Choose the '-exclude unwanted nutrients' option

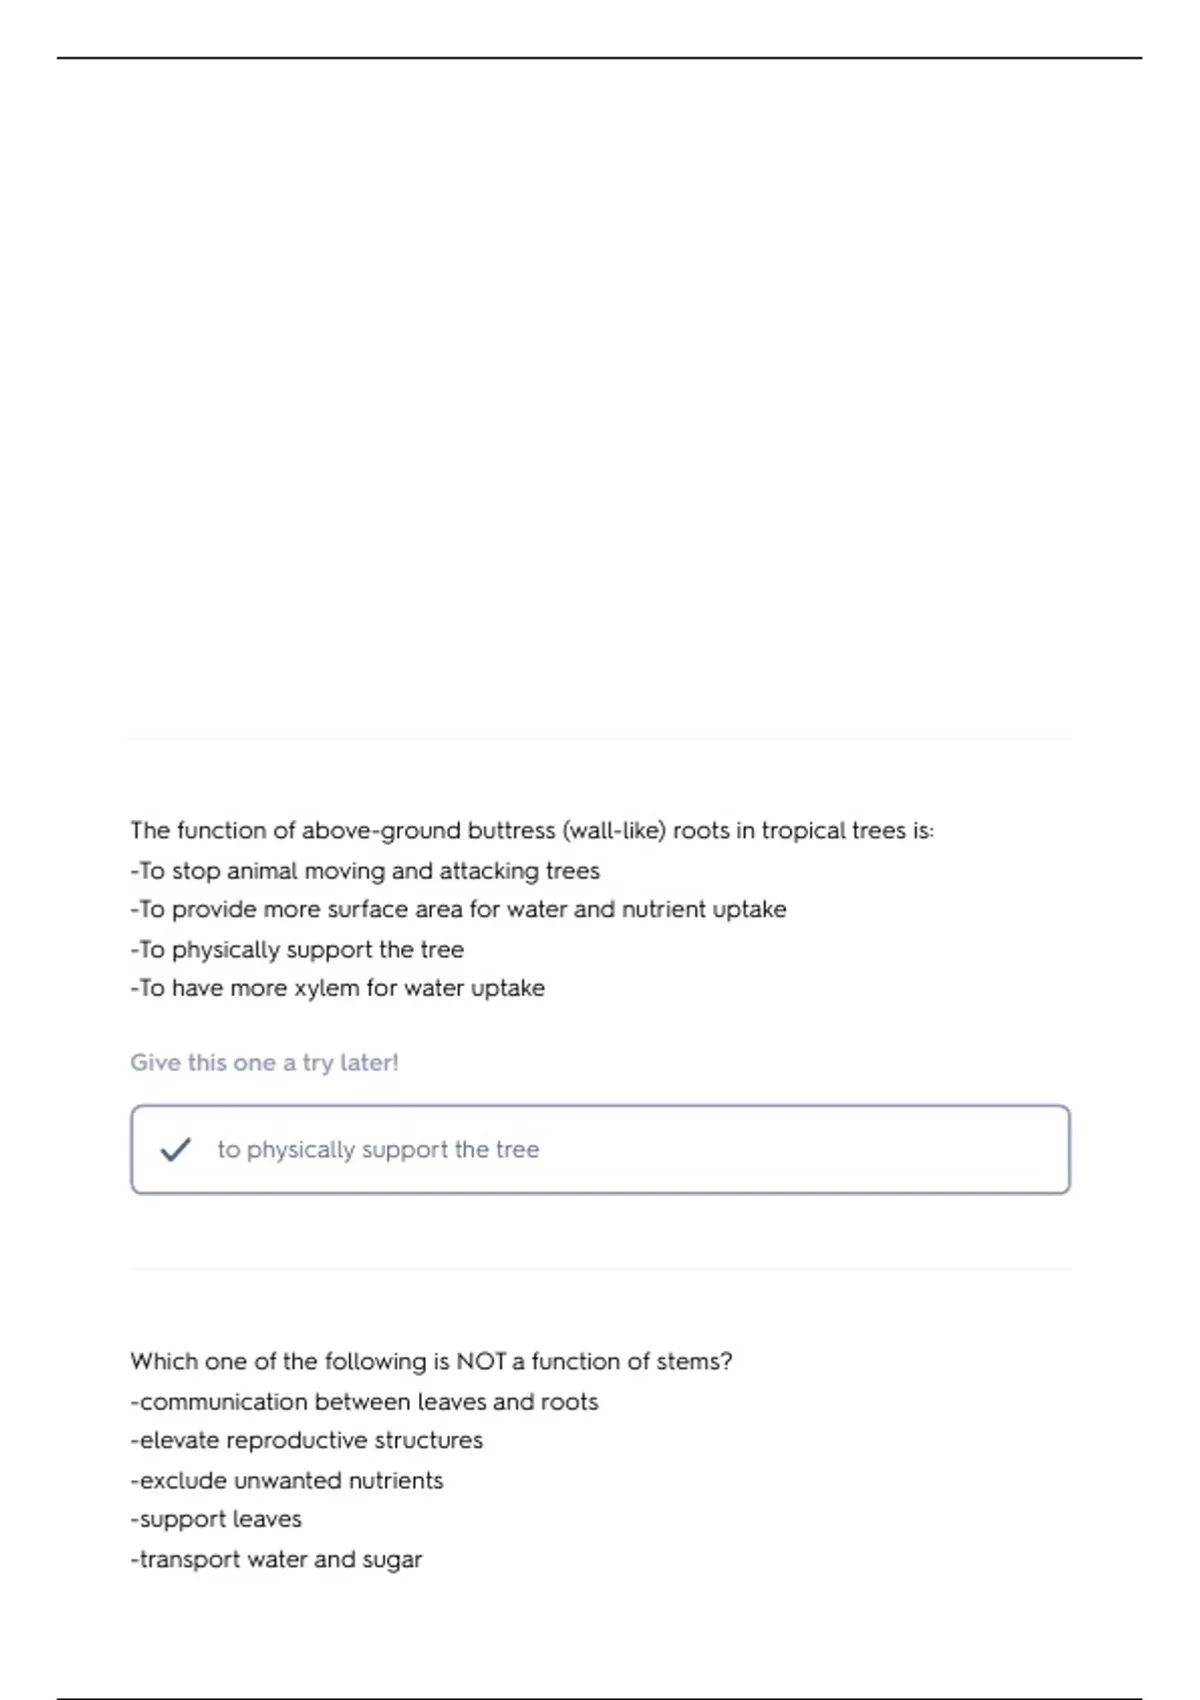click(286, 1481)
